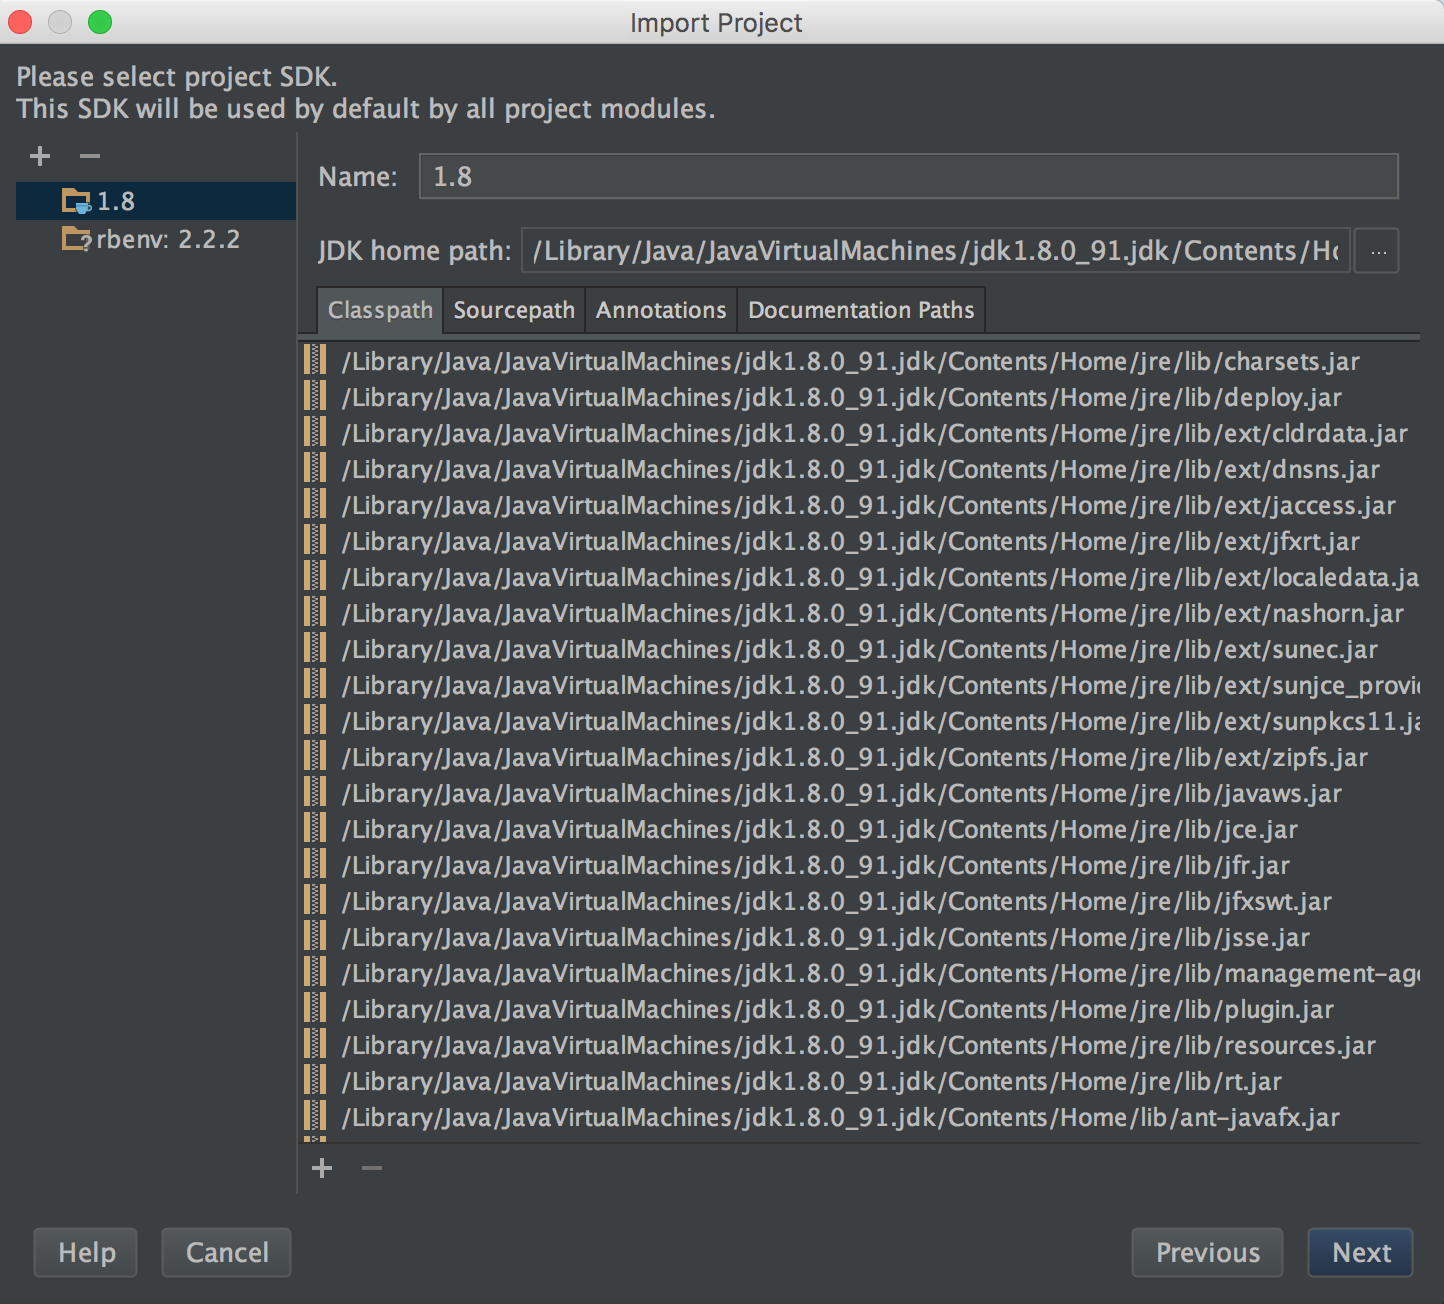The image size is (1444, 1304).
Task: Click the jar icon beside jsse.jar
Action: 316,937
